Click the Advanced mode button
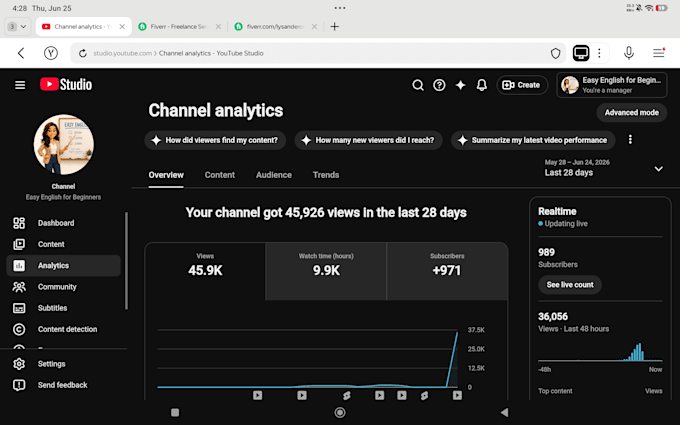 coord(631,113)
